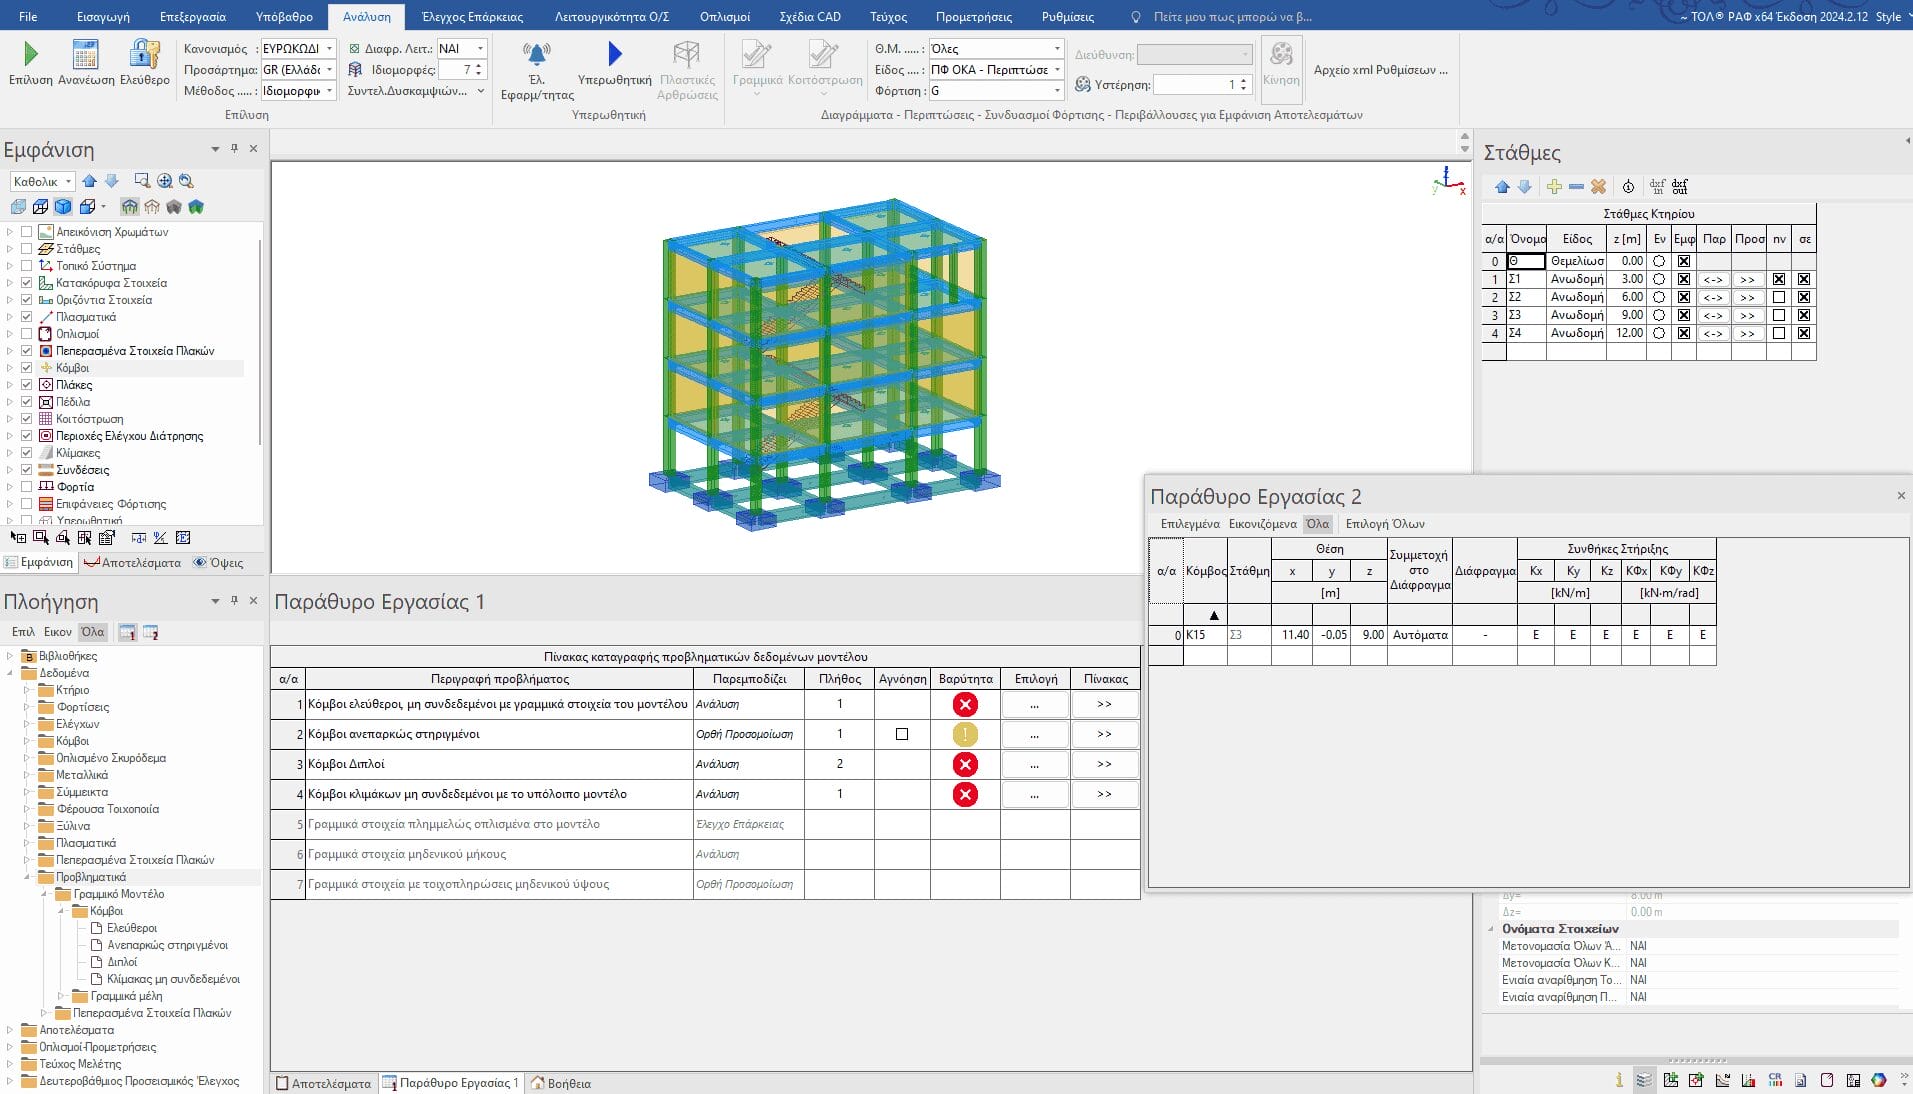The width and height of the screenshot is (1913, 1094).
Task: Click the add level plus icon in Στάθμες
Action: [1553, 187]
